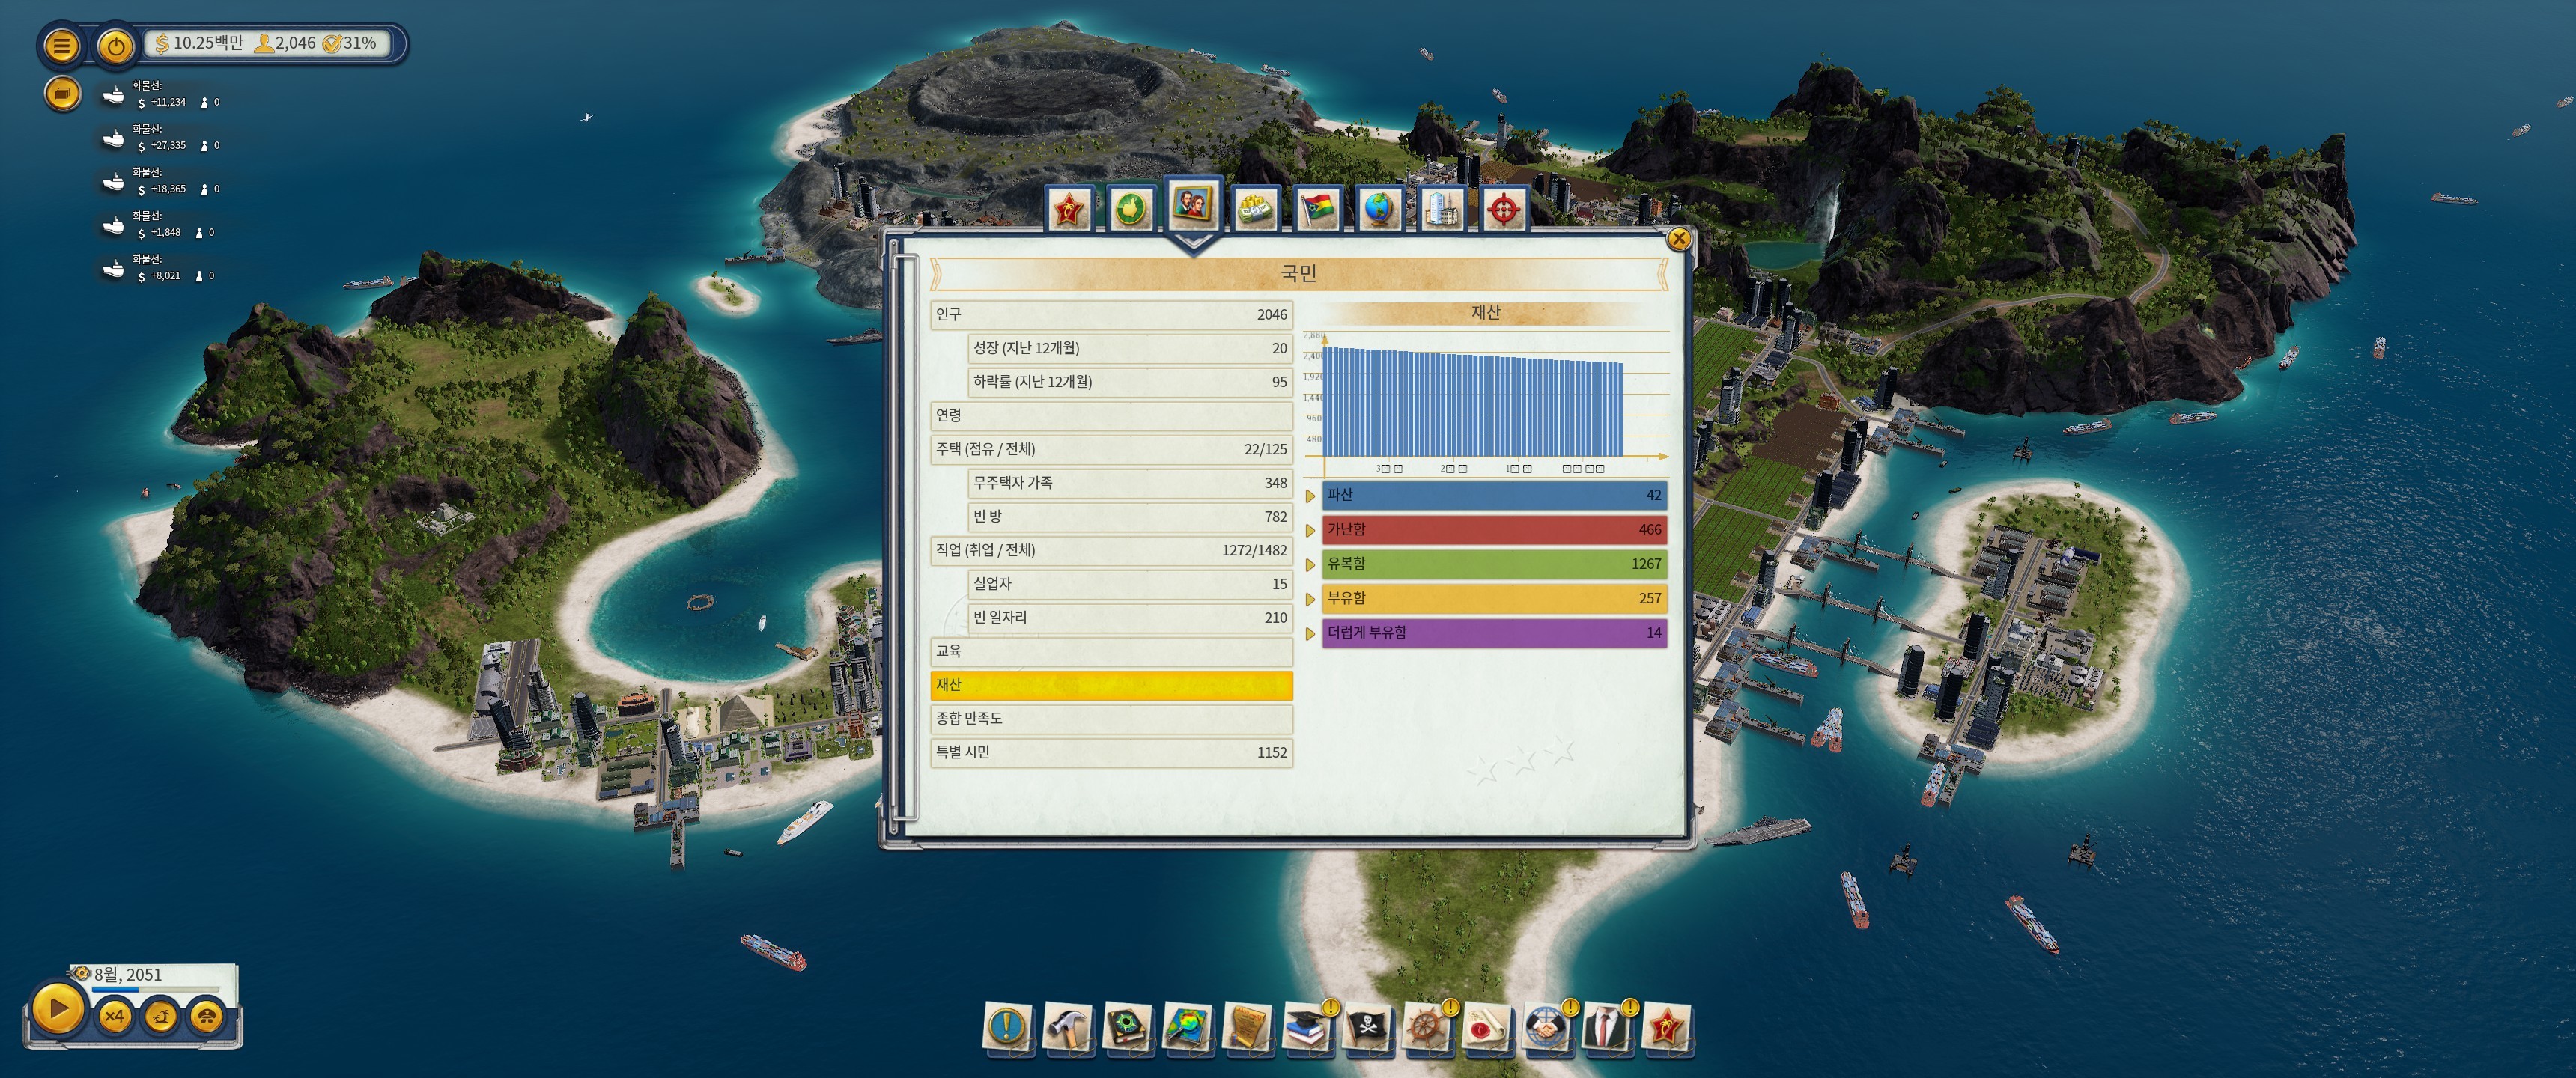This screenshot has height=1078, width=2576.
Task: Select the 종합 만족도 row
Action: pyautogui.click(x=1110, y=718)
